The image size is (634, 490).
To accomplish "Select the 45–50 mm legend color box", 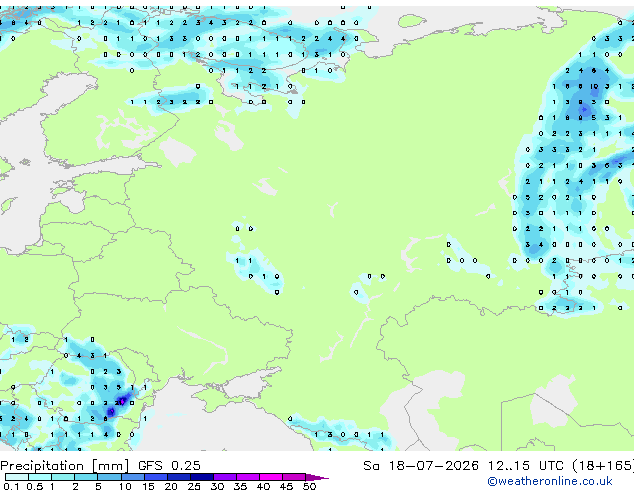I will [294, 477].
